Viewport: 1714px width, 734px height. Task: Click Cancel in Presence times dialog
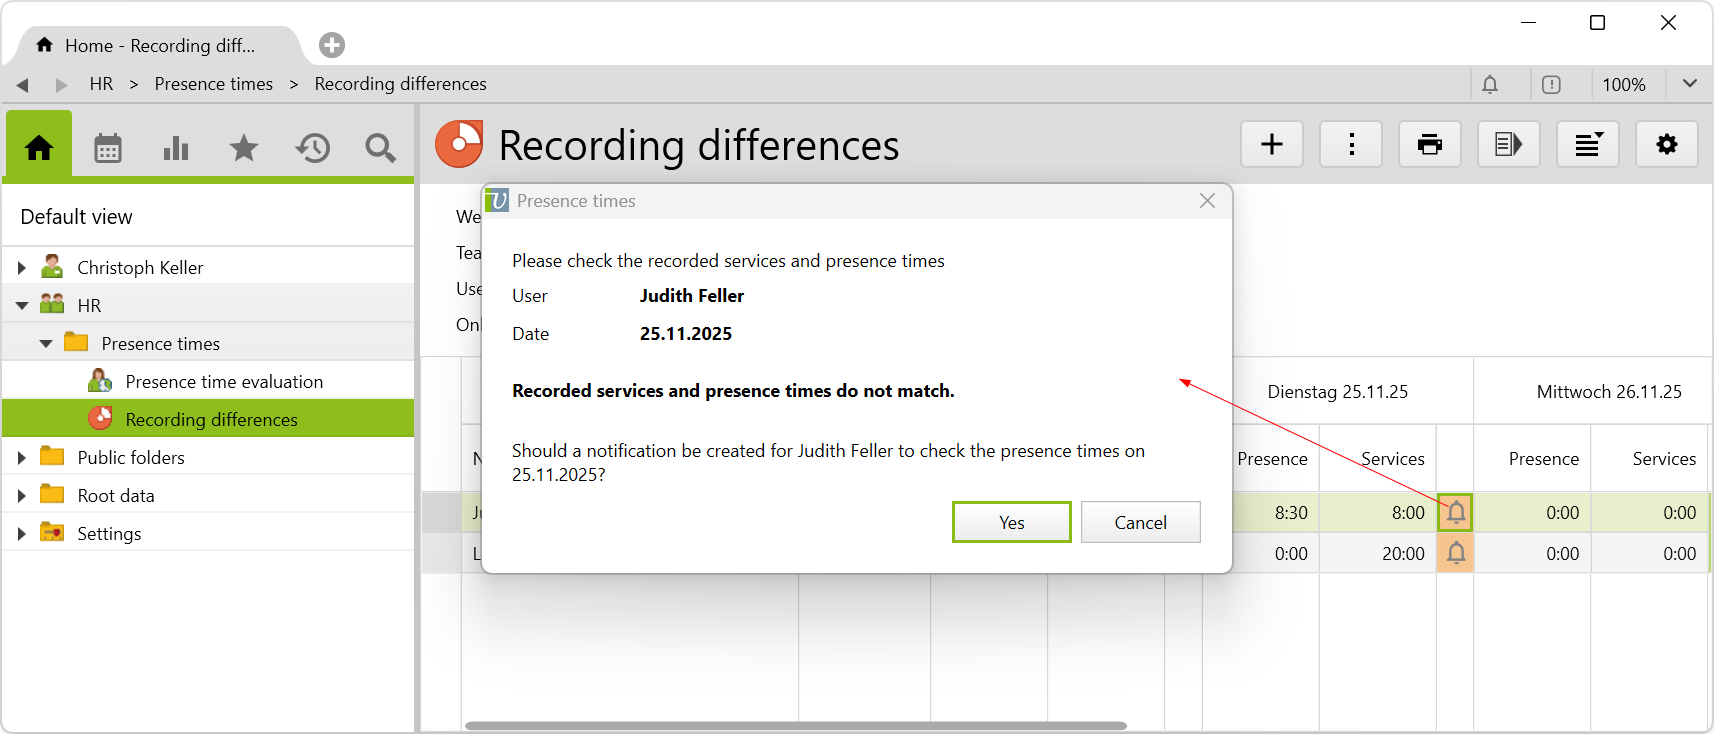tap(1140, 523)
